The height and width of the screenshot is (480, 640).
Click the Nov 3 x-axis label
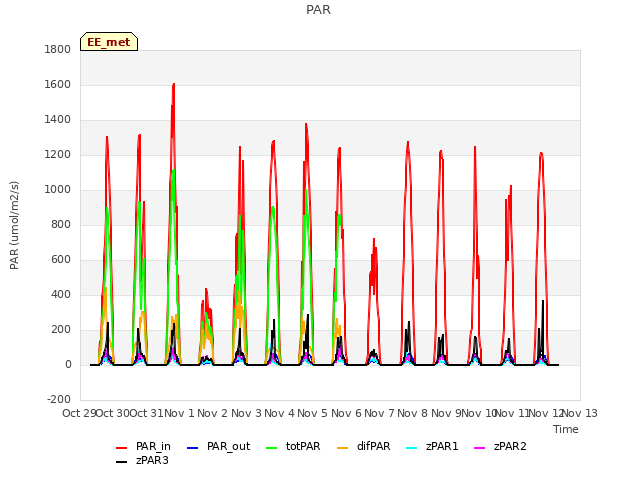click(246, 413)
